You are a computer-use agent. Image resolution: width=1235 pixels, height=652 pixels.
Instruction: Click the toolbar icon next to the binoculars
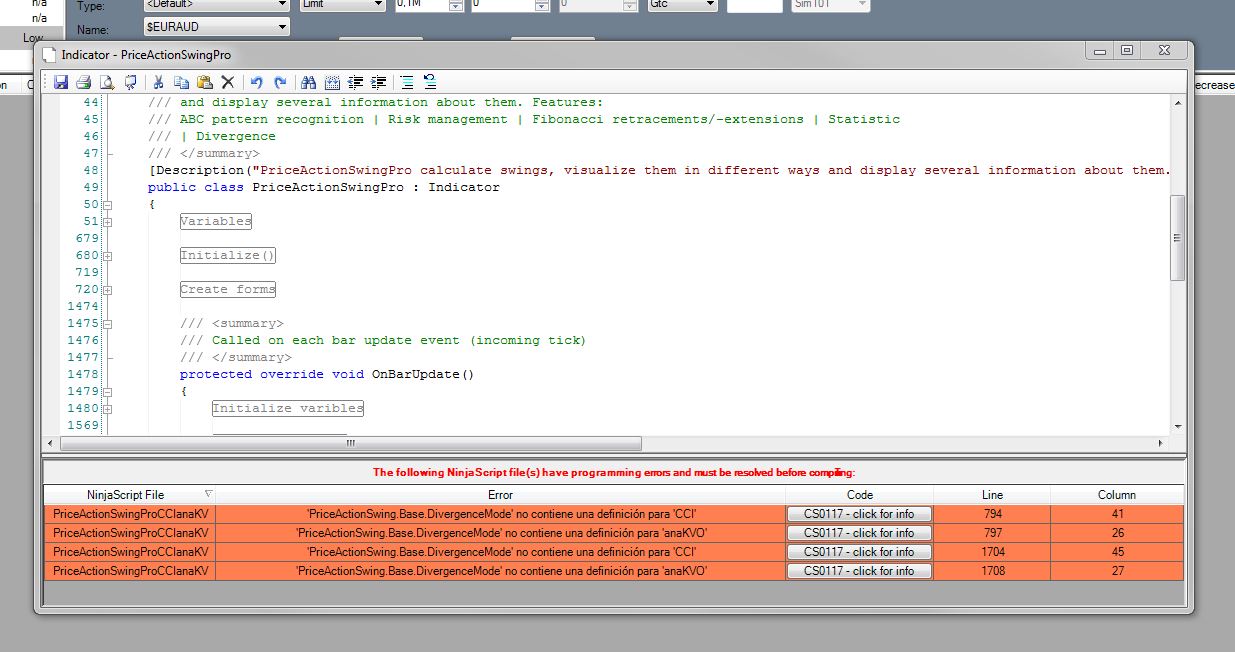pos(332,82)
